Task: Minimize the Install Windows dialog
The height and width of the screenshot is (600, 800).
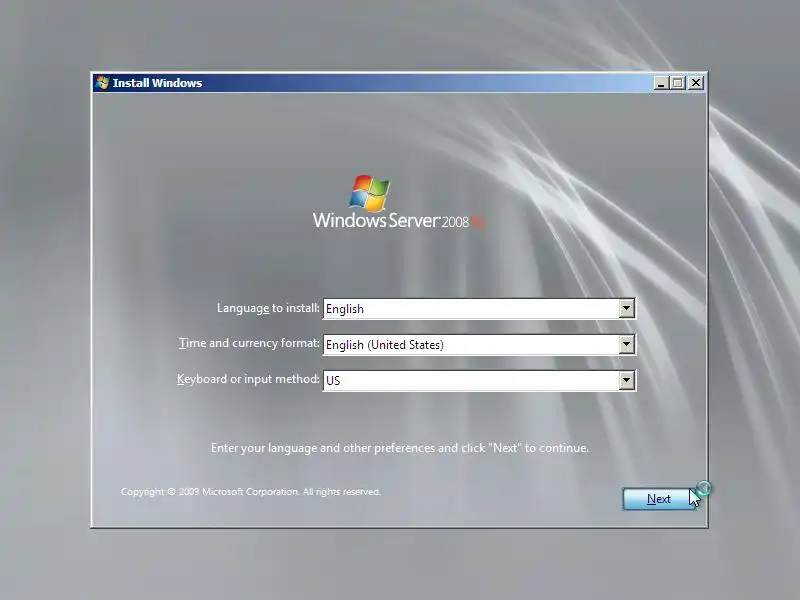Action: pyautogui.click(x=661, y=83)
